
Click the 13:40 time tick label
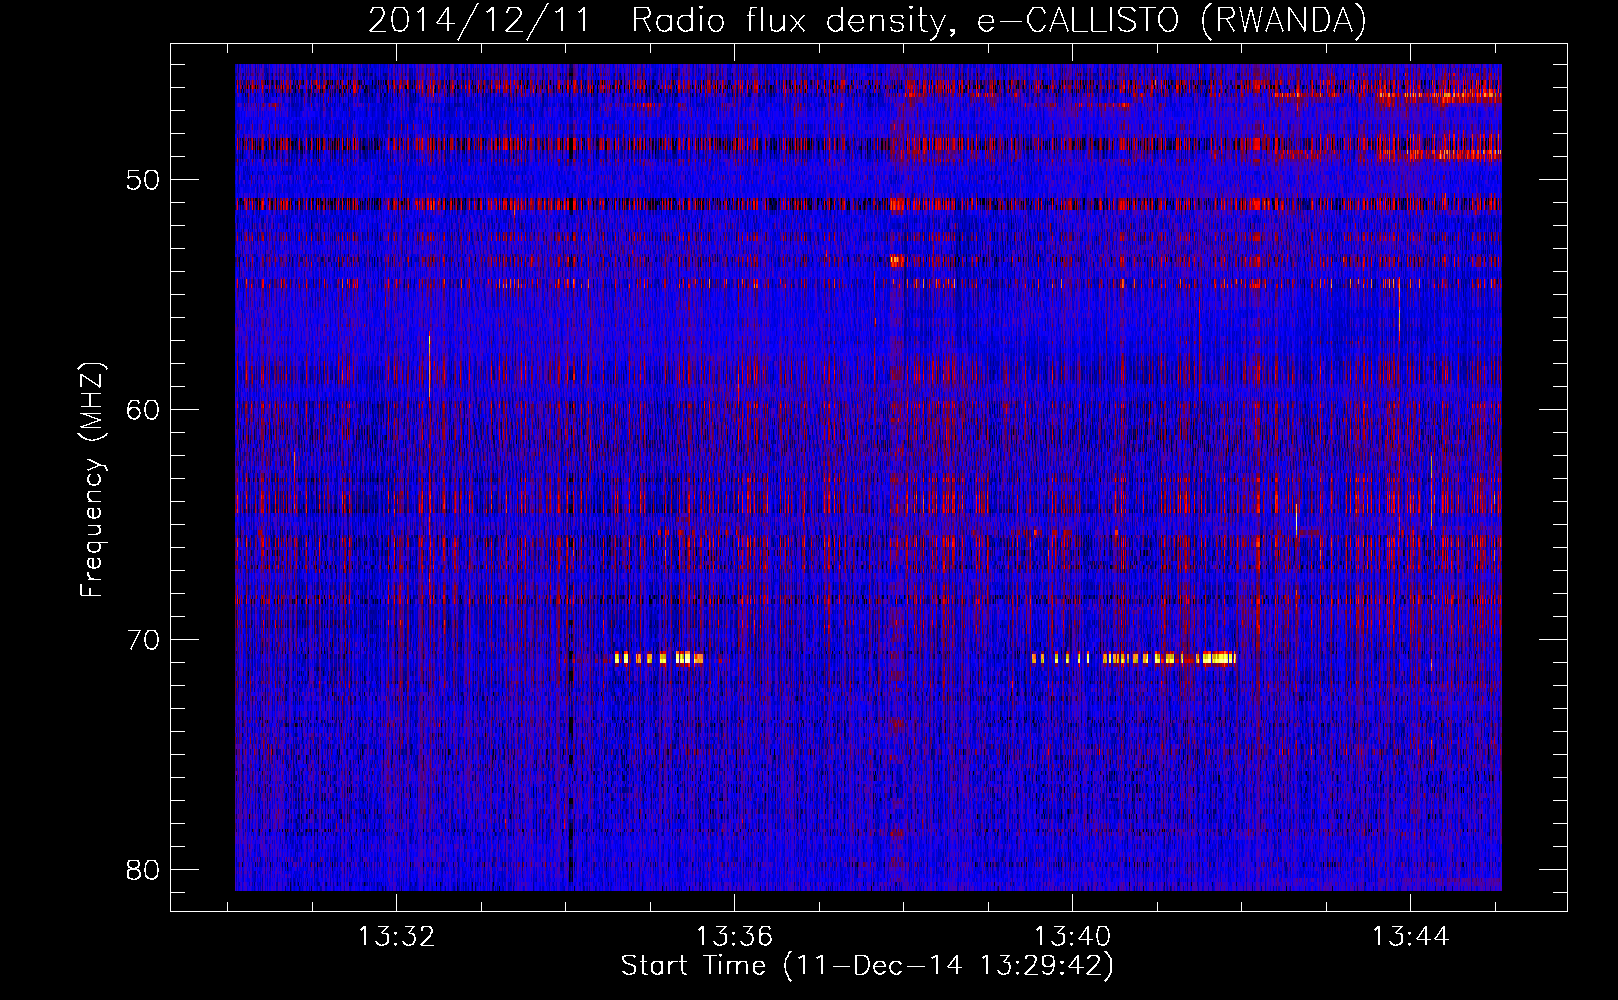click(1073, 937)
